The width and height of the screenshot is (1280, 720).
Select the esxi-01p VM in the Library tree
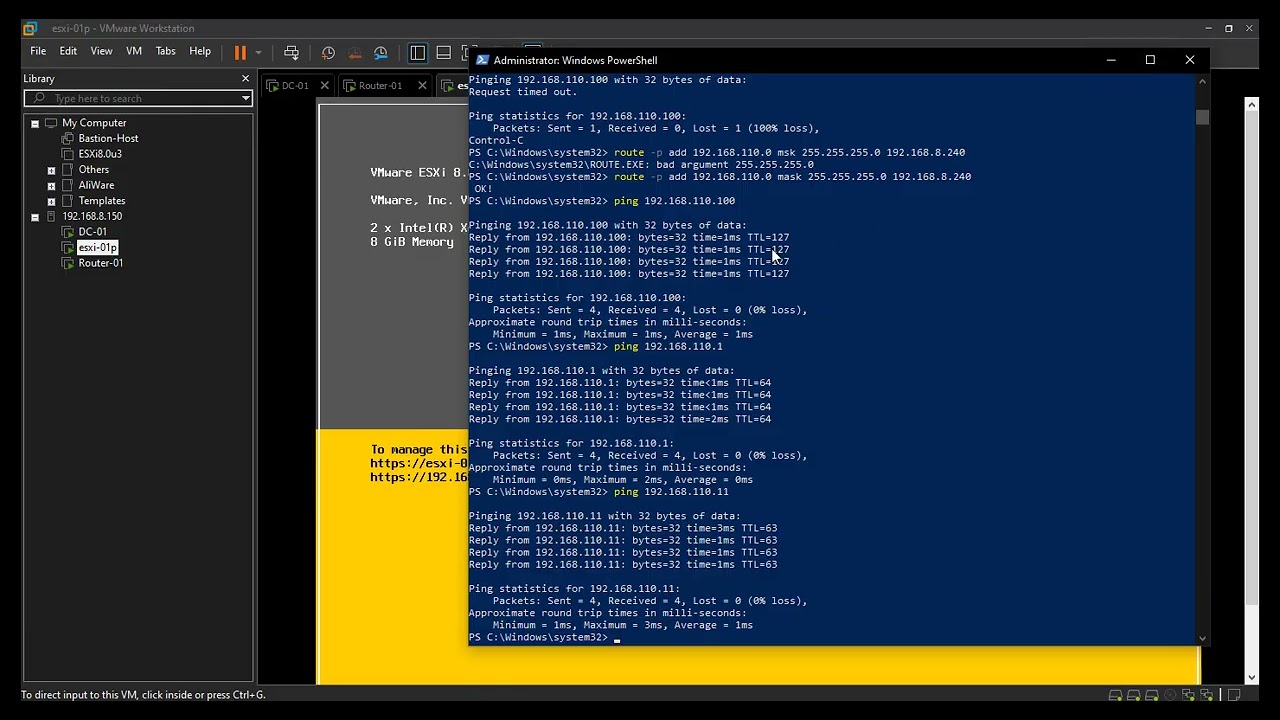[x=97, y=247]
